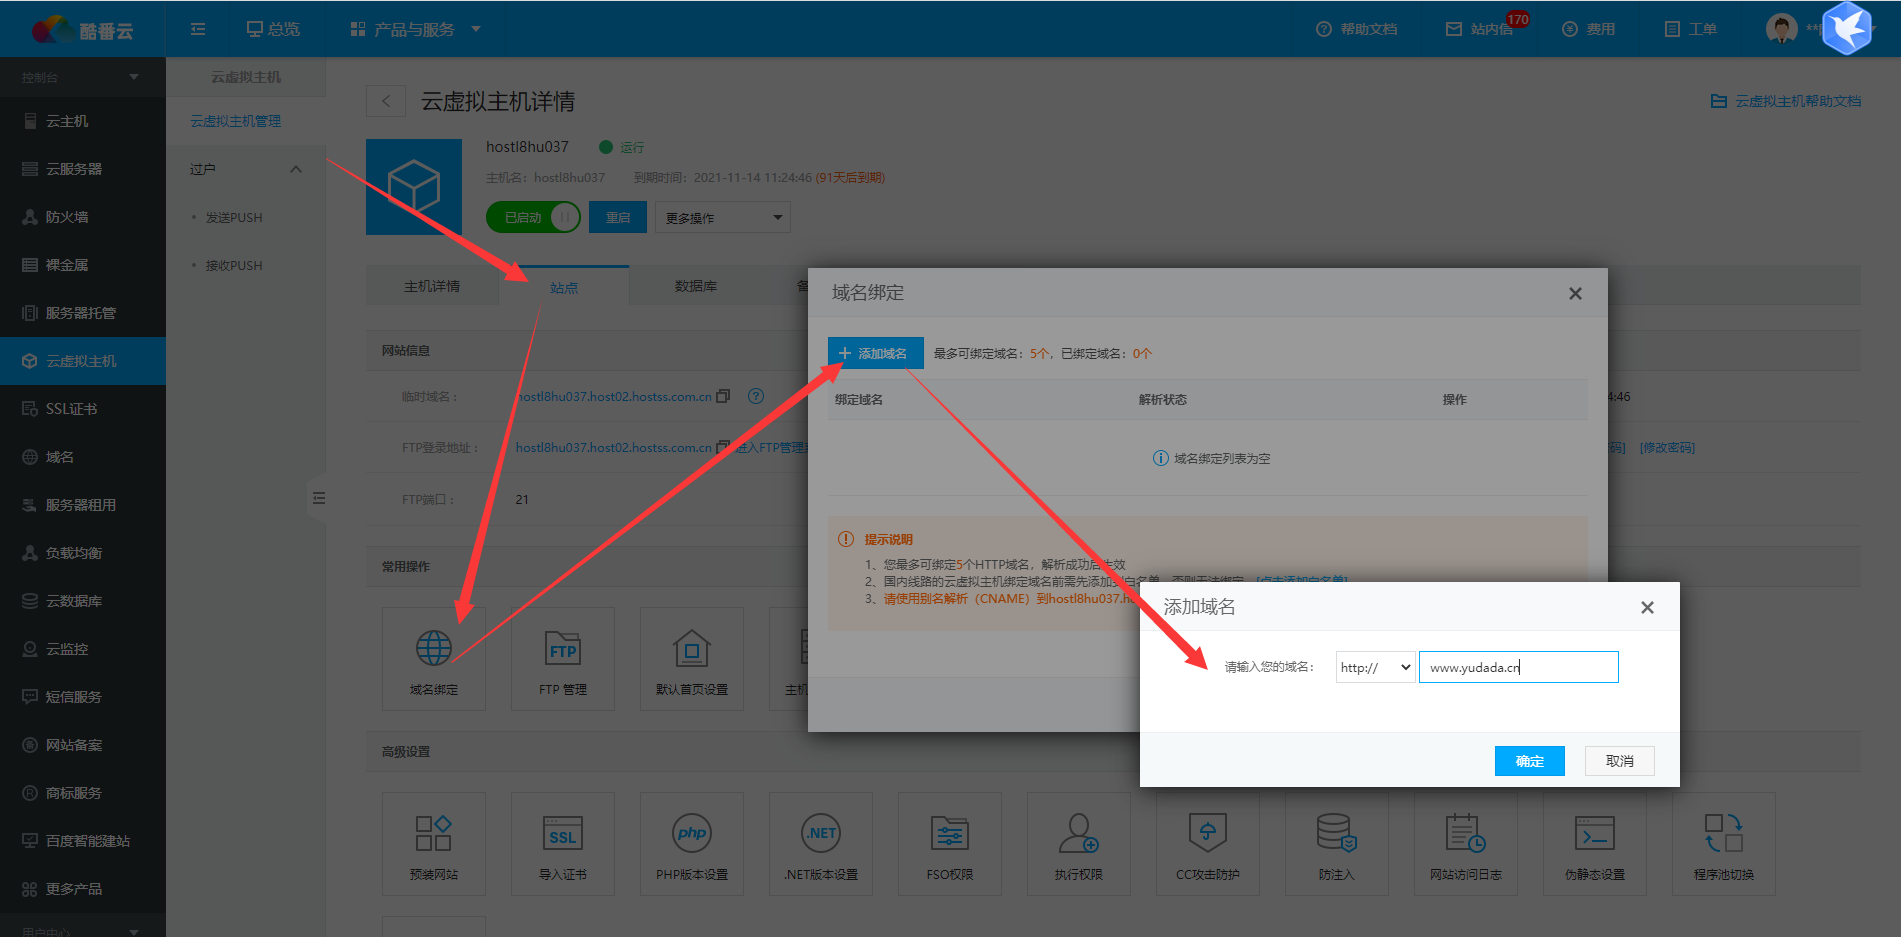Open the 产品与服务 dropdown menu

point(415,29)
